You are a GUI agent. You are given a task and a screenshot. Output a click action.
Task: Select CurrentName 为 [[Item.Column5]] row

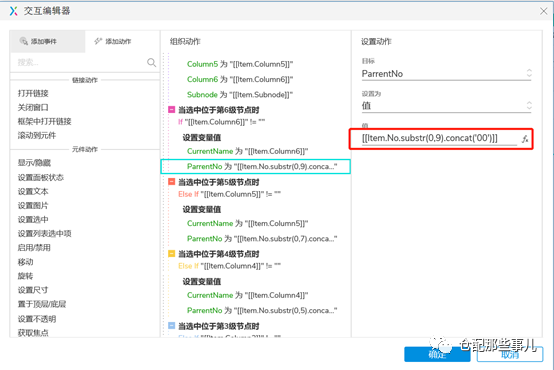pyautogui.click(x=248, y=223)
